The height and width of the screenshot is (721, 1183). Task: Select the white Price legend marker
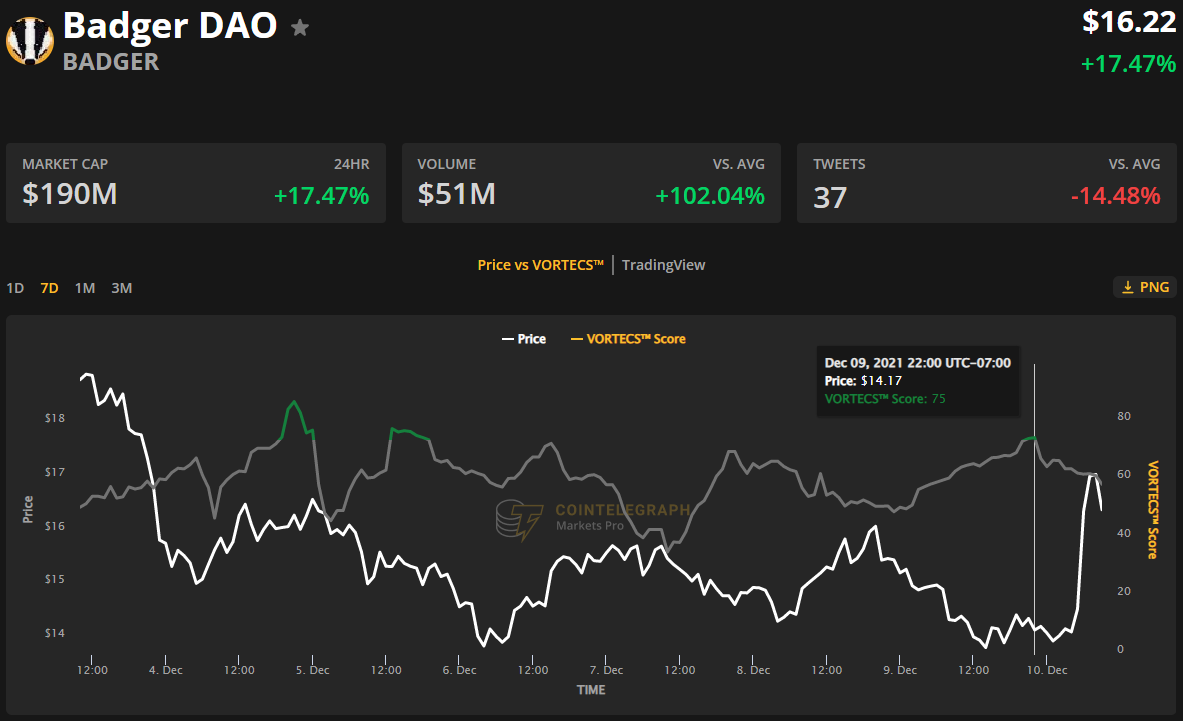(507, 338)
